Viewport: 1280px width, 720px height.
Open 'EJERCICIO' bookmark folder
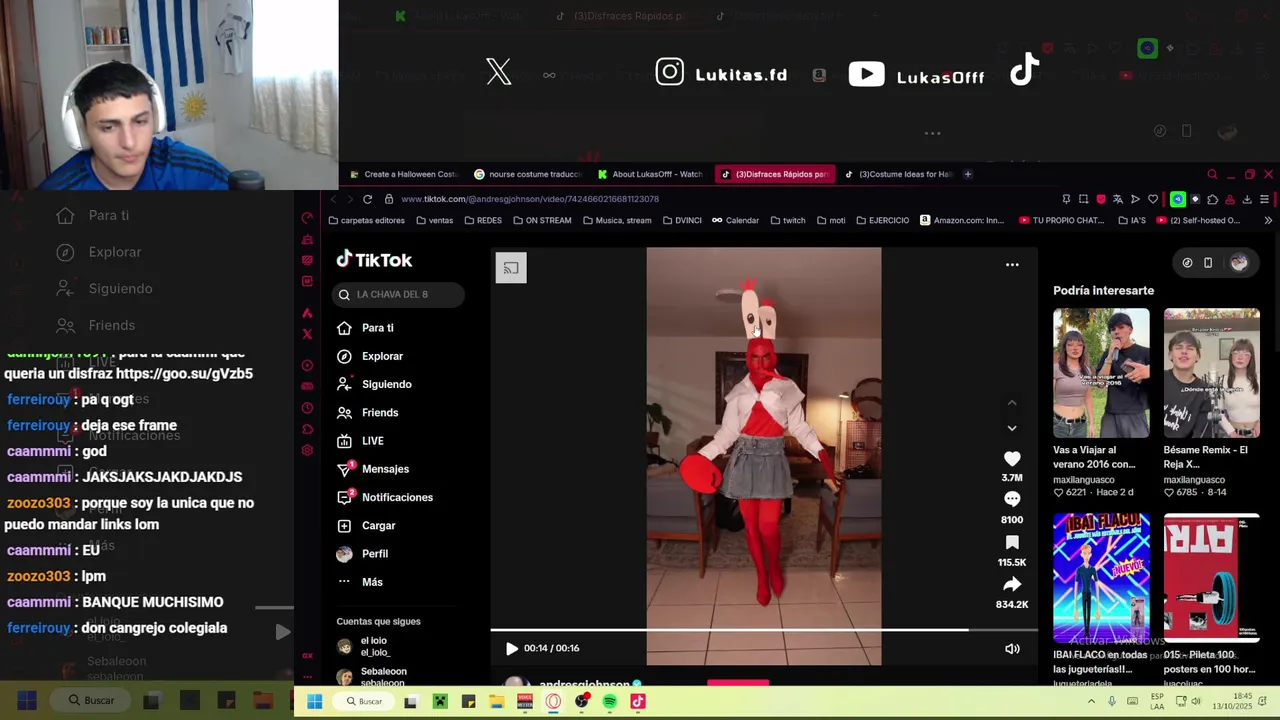click(882, 220)
